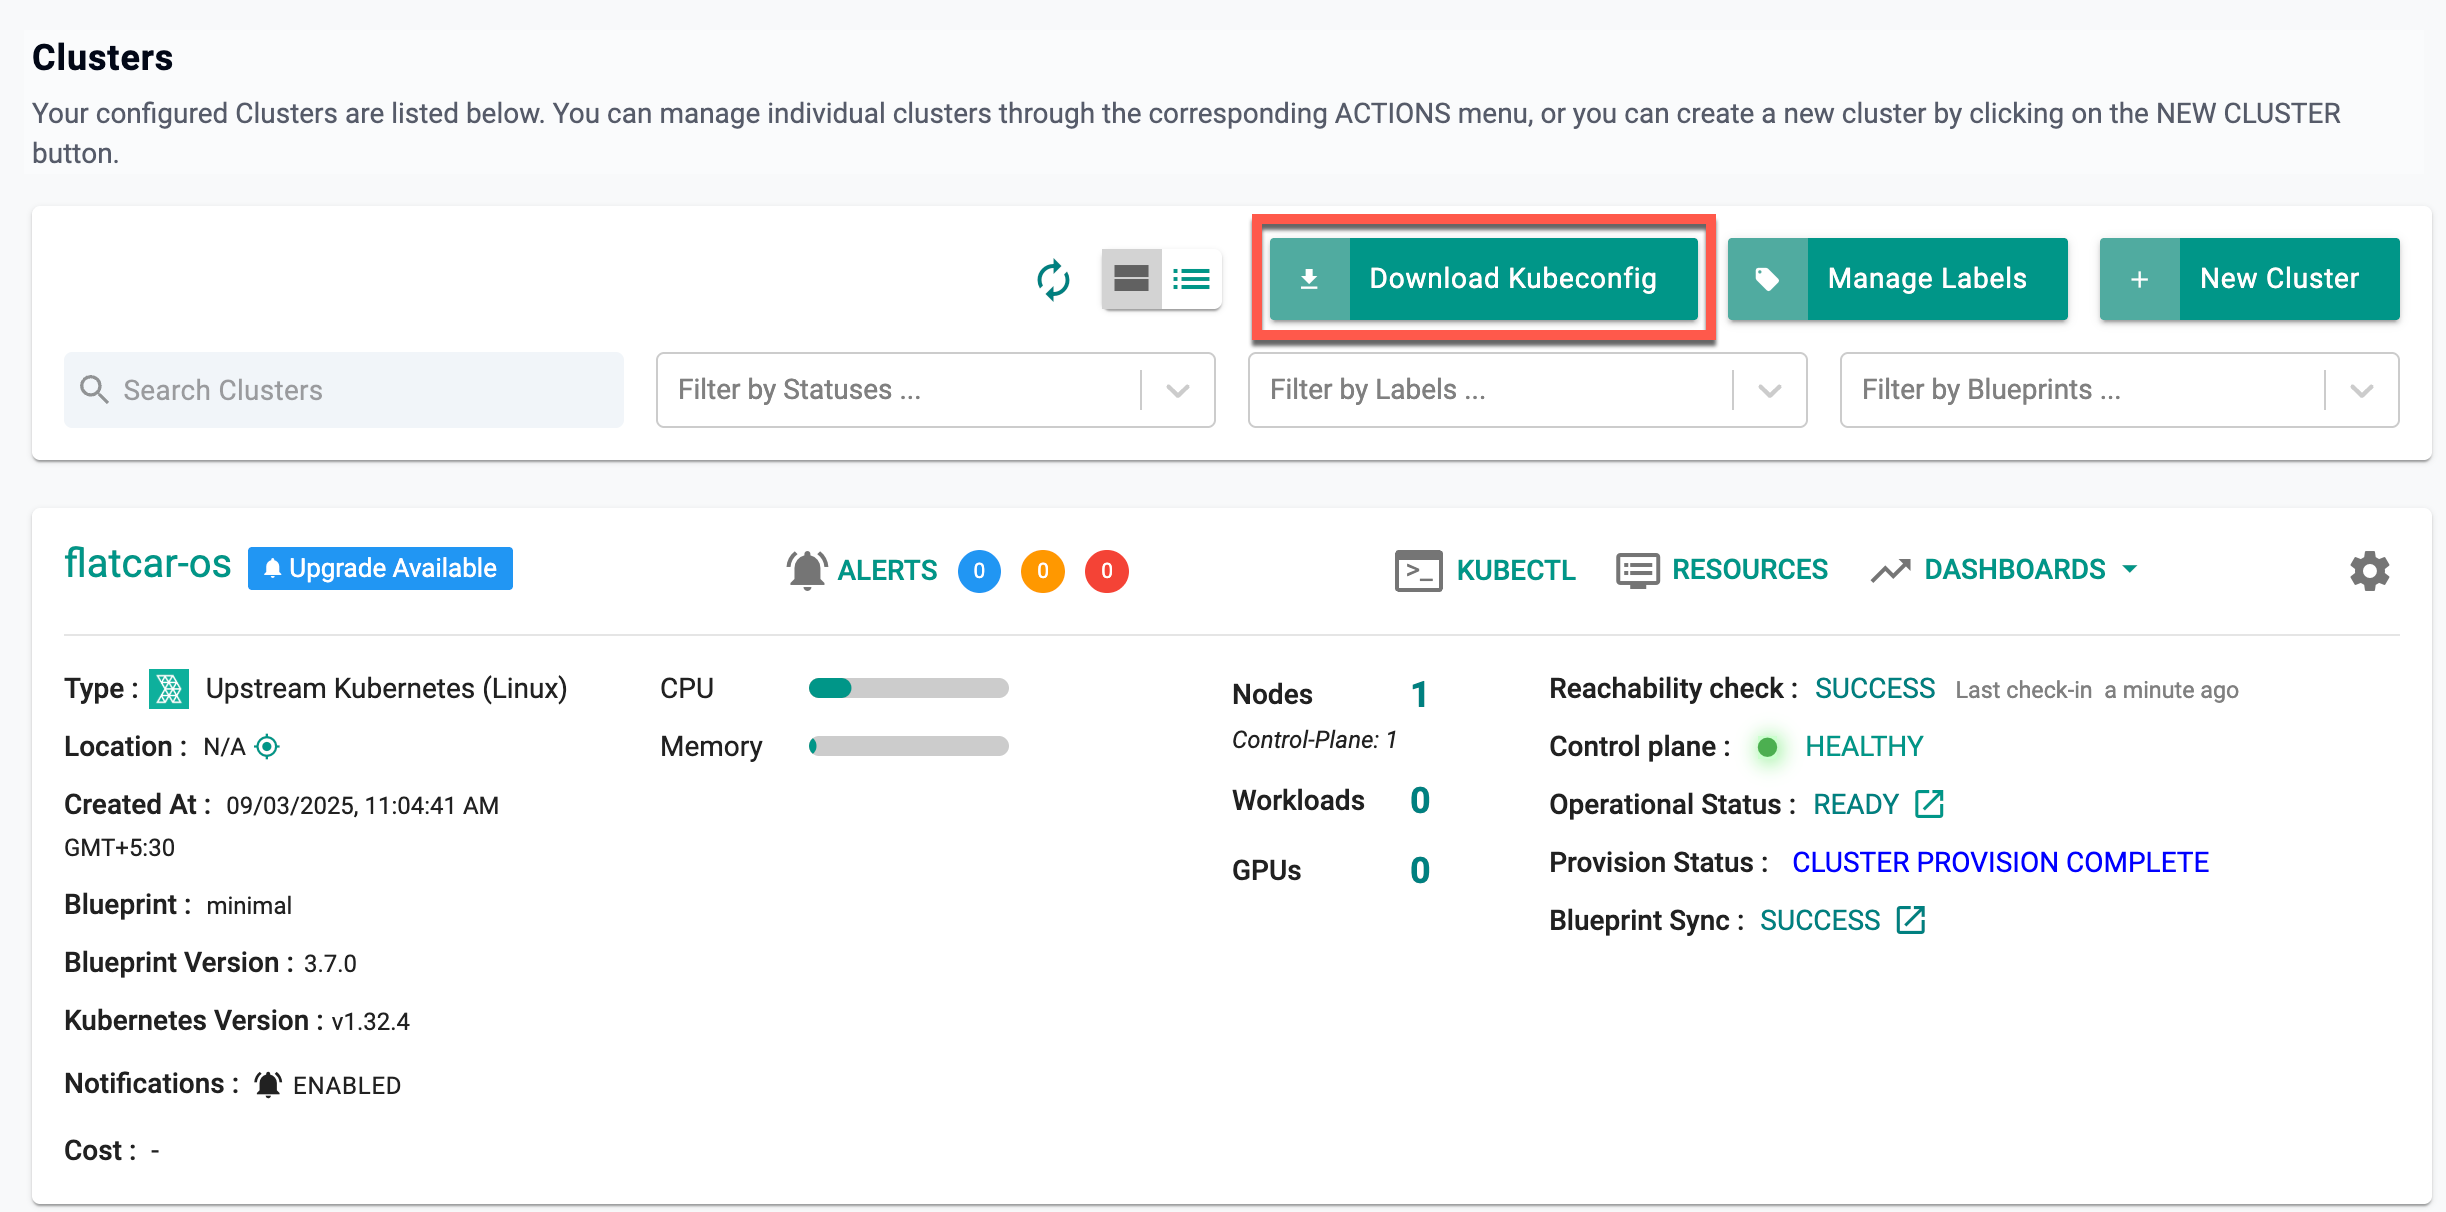Switch to card view layout
Viewport: 2446px width, 1212px height.
[x=1131, y=279]
